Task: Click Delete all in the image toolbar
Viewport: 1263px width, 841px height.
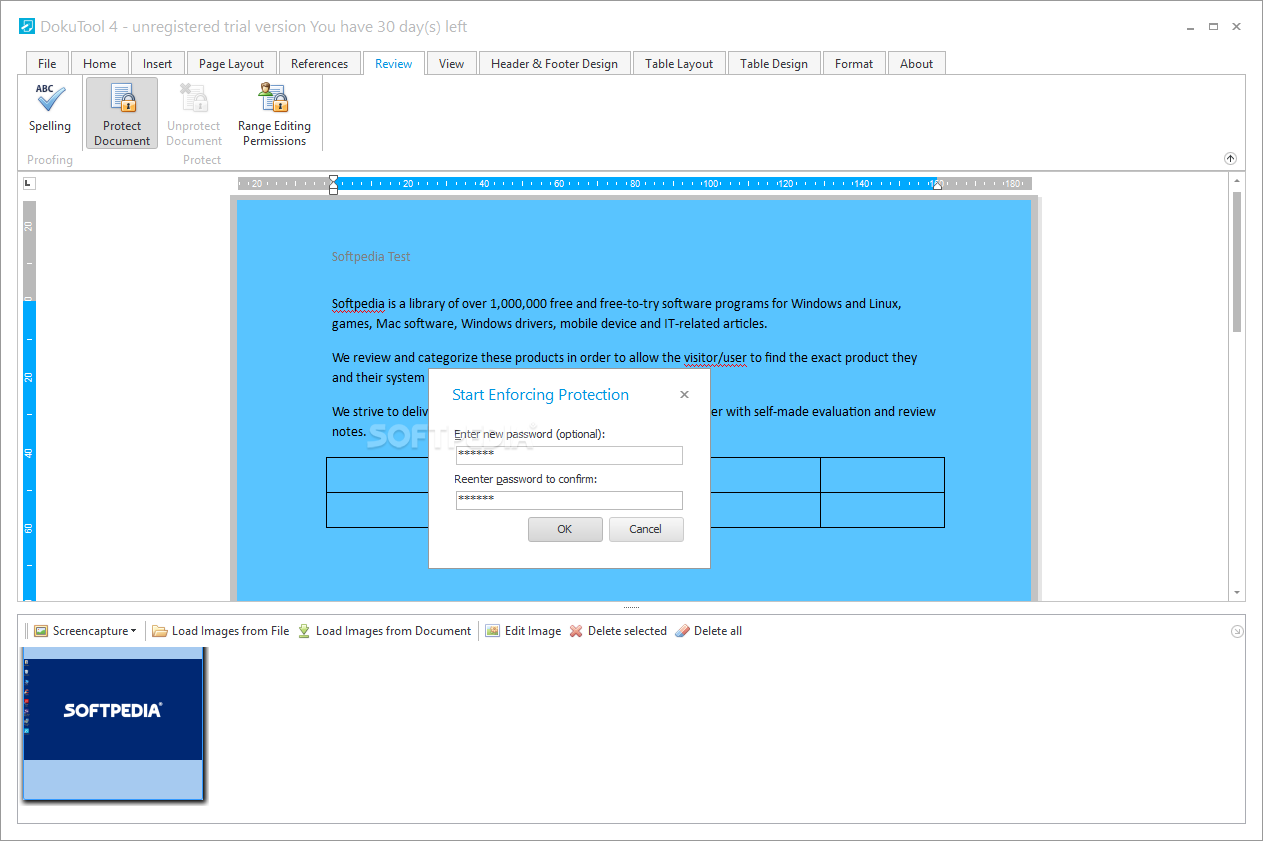Action: [x=708, y=631]
